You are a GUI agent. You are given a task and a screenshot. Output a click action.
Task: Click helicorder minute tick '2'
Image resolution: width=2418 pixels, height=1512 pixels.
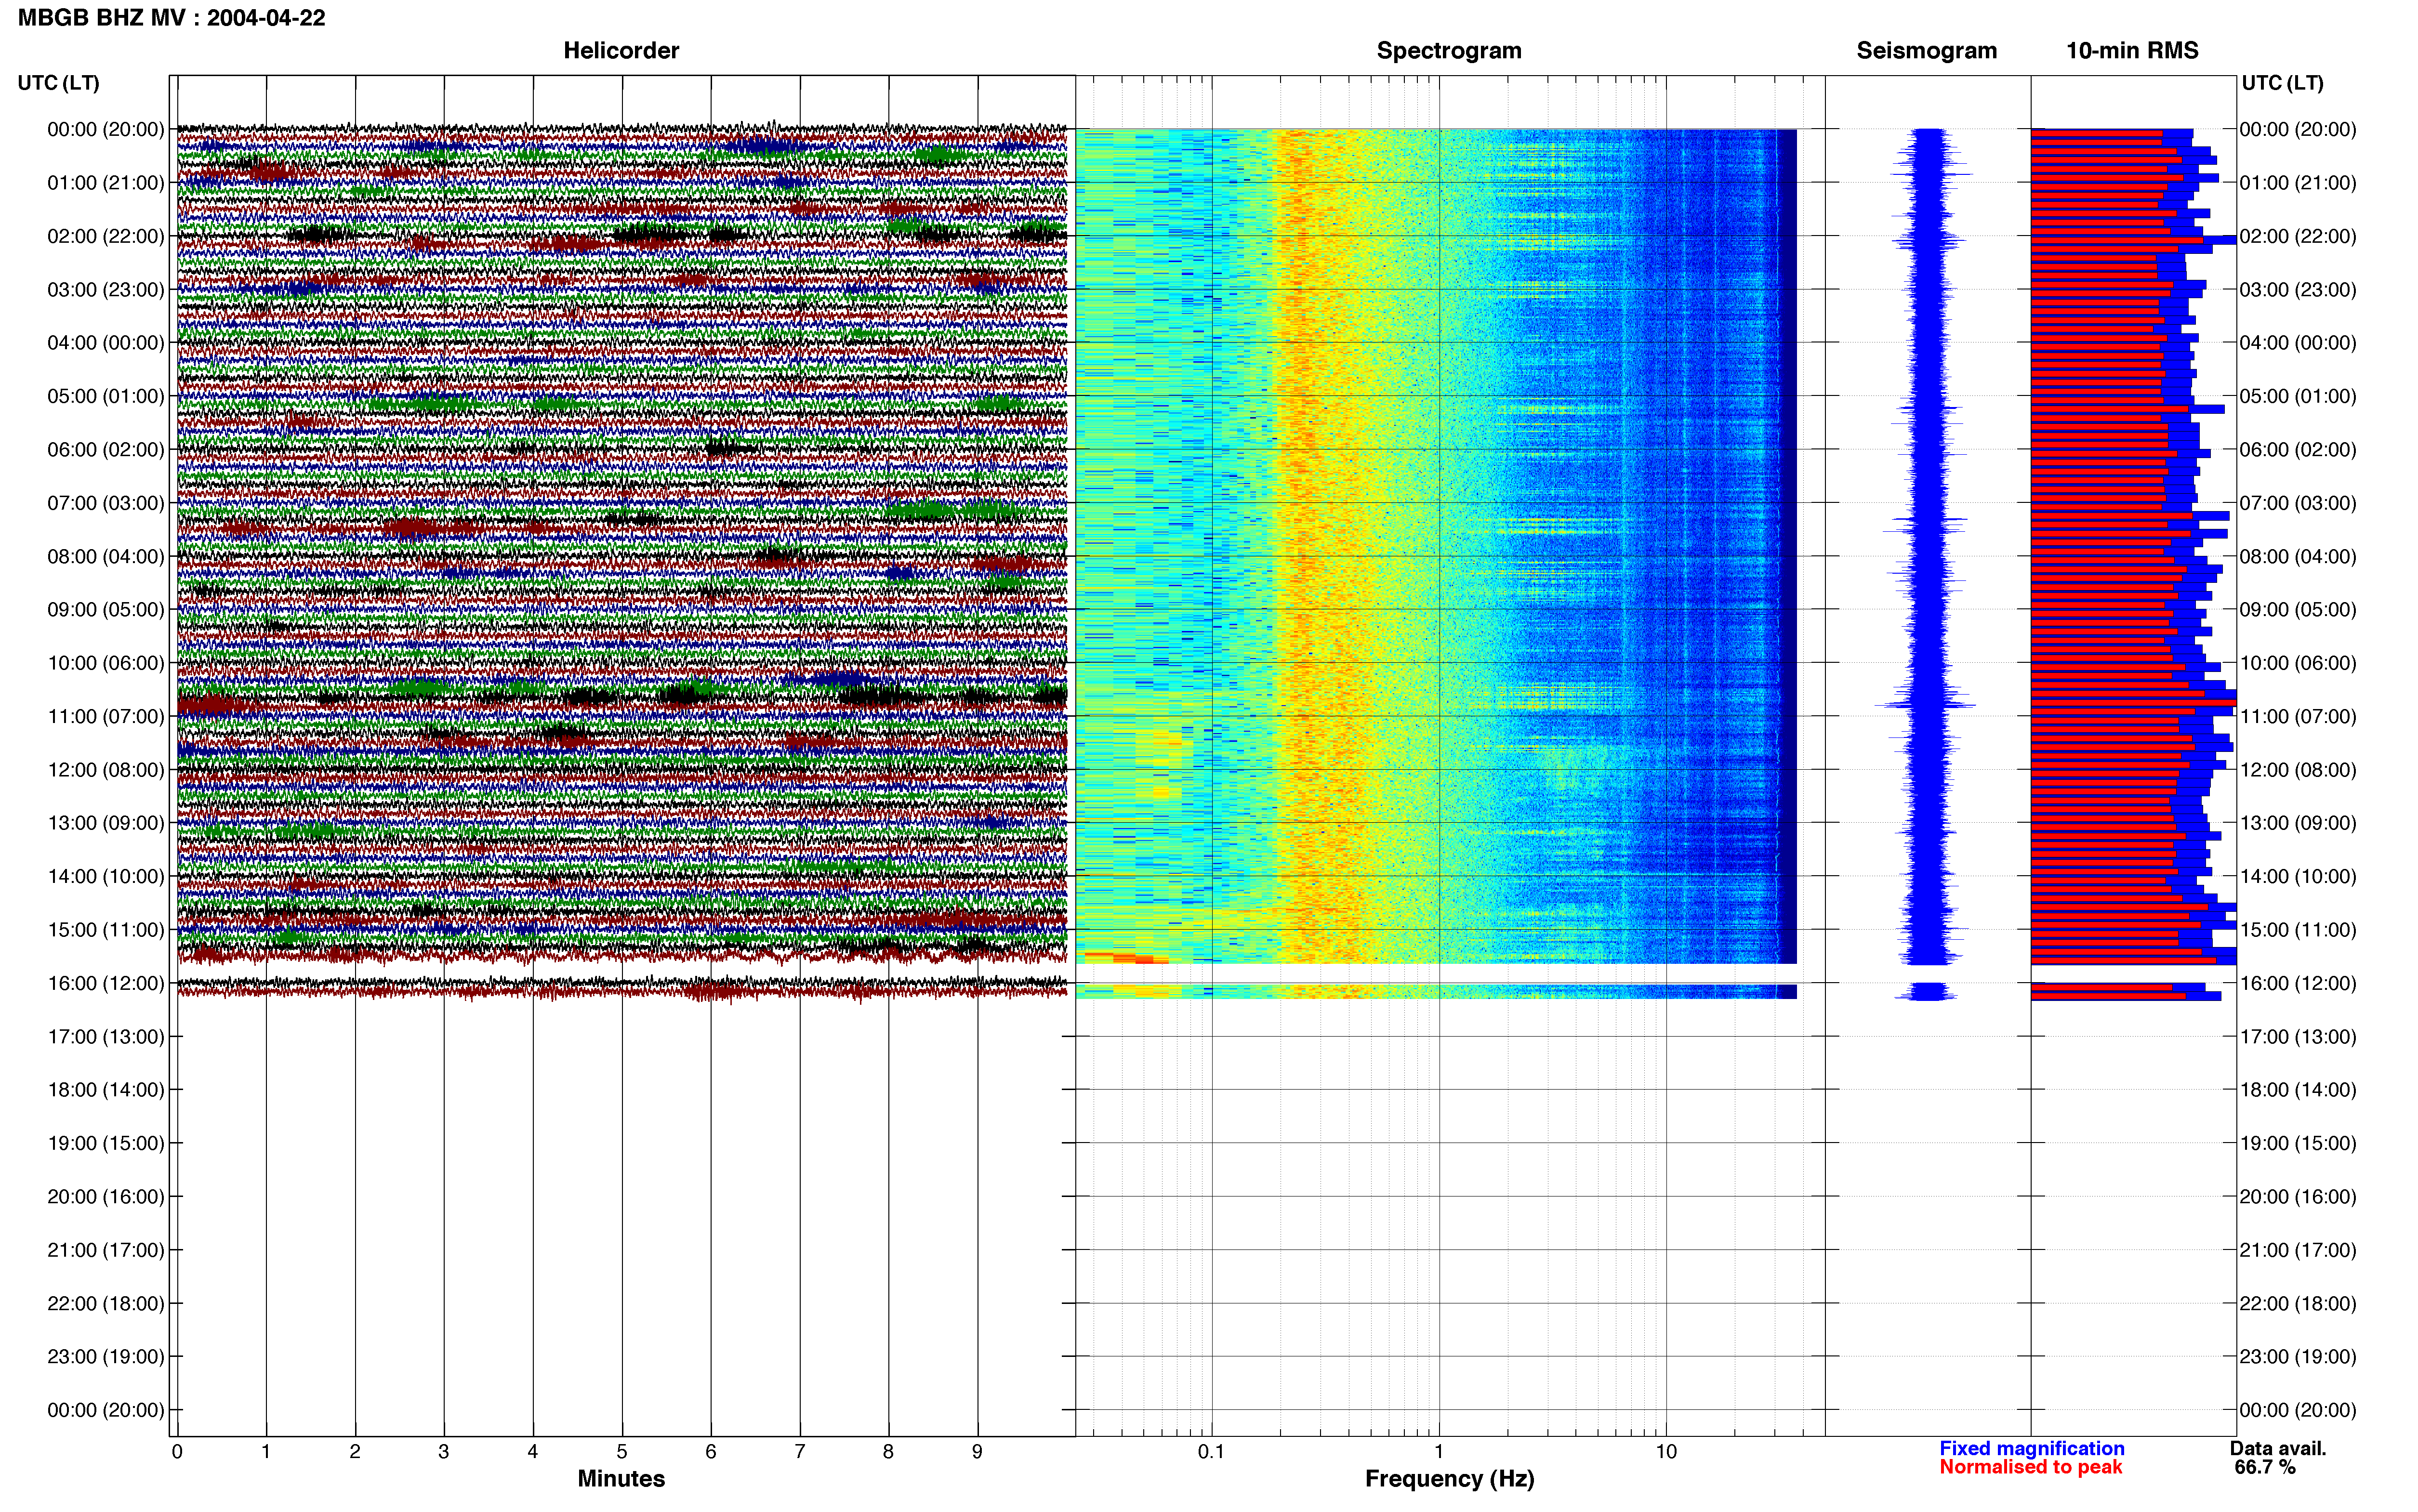click(x=355, y=1452)
